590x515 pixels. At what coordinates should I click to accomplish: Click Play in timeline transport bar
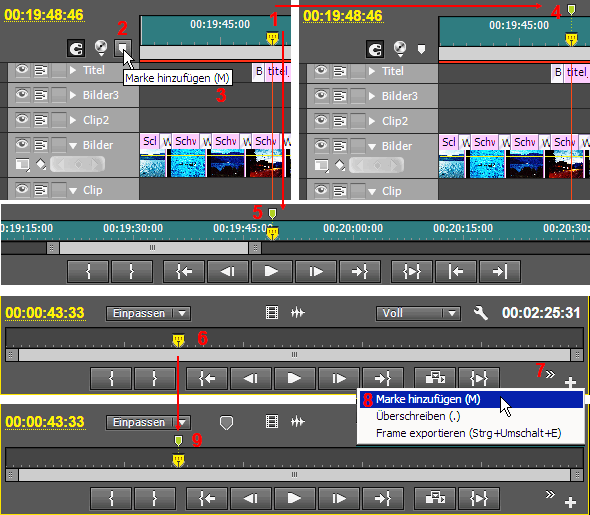tap(271, 271)
